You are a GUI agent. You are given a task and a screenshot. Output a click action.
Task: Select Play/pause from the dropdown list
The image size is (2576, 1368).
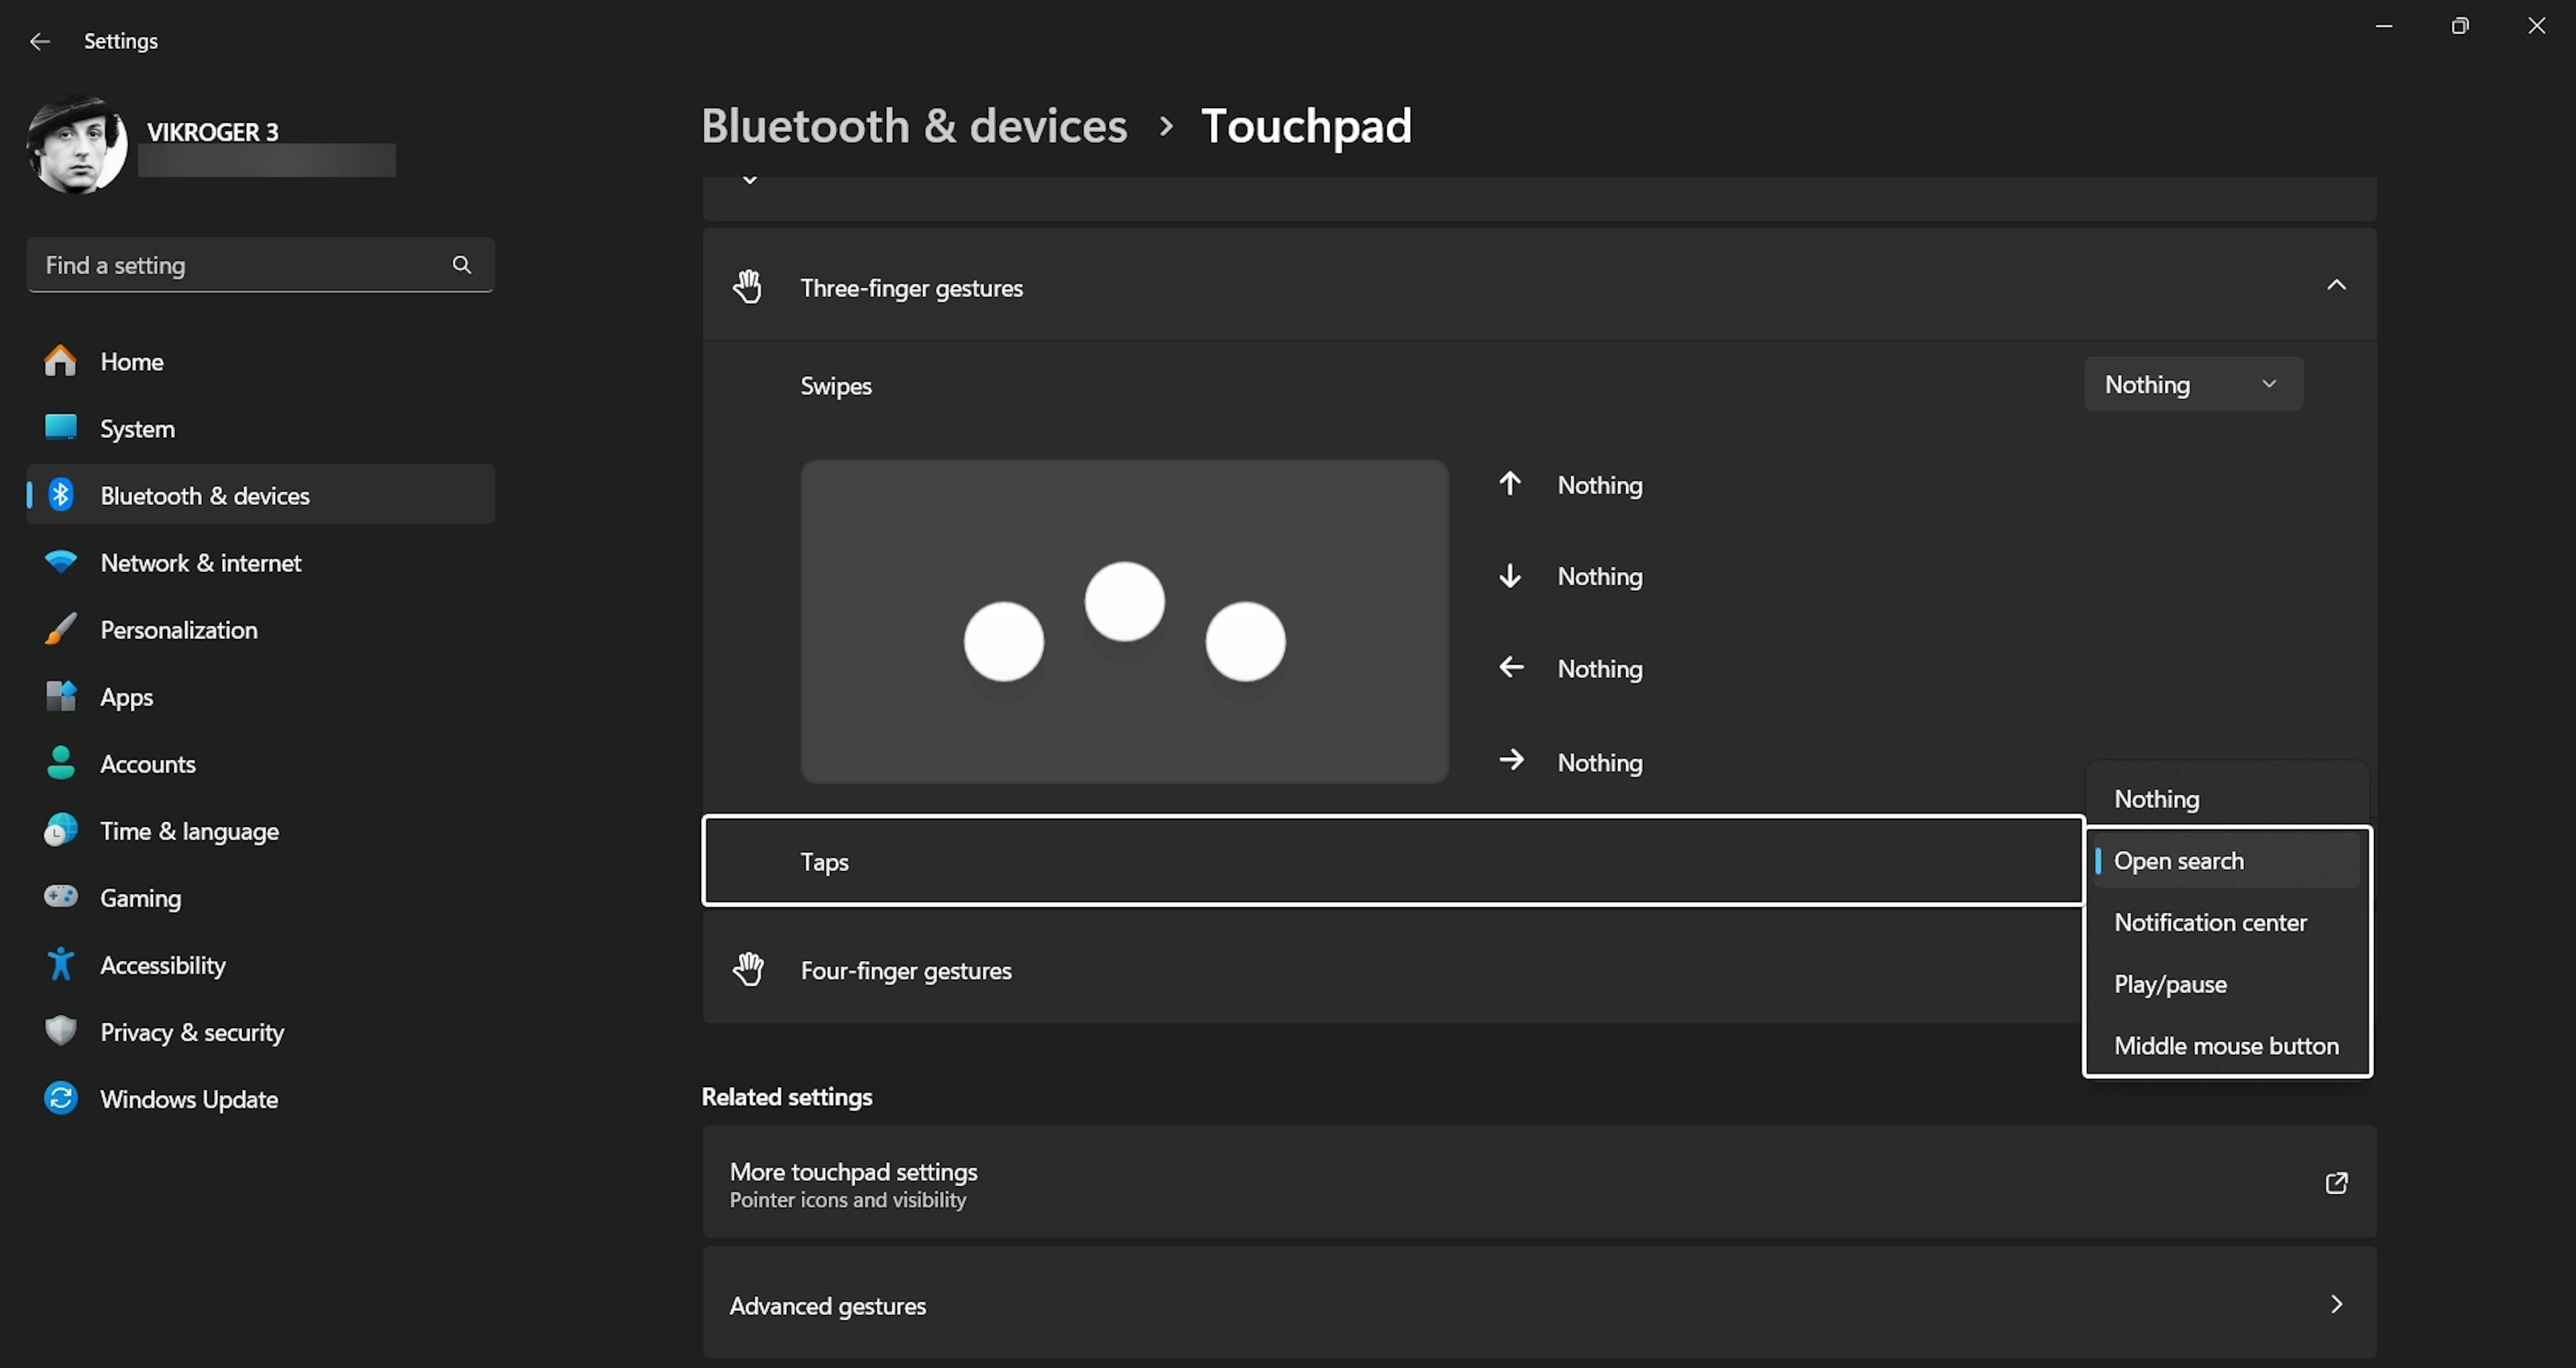[x=2170, y=984]
